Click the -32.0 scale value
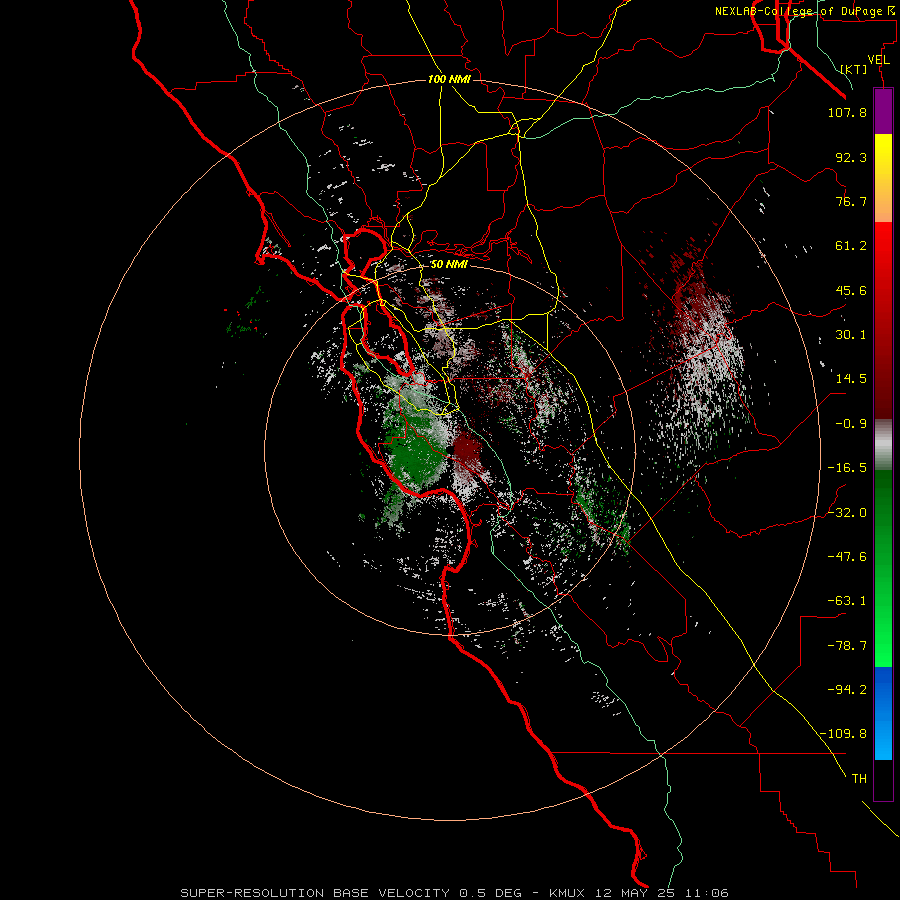The height and width of the screenshot is (900, 900). (847, 513)
